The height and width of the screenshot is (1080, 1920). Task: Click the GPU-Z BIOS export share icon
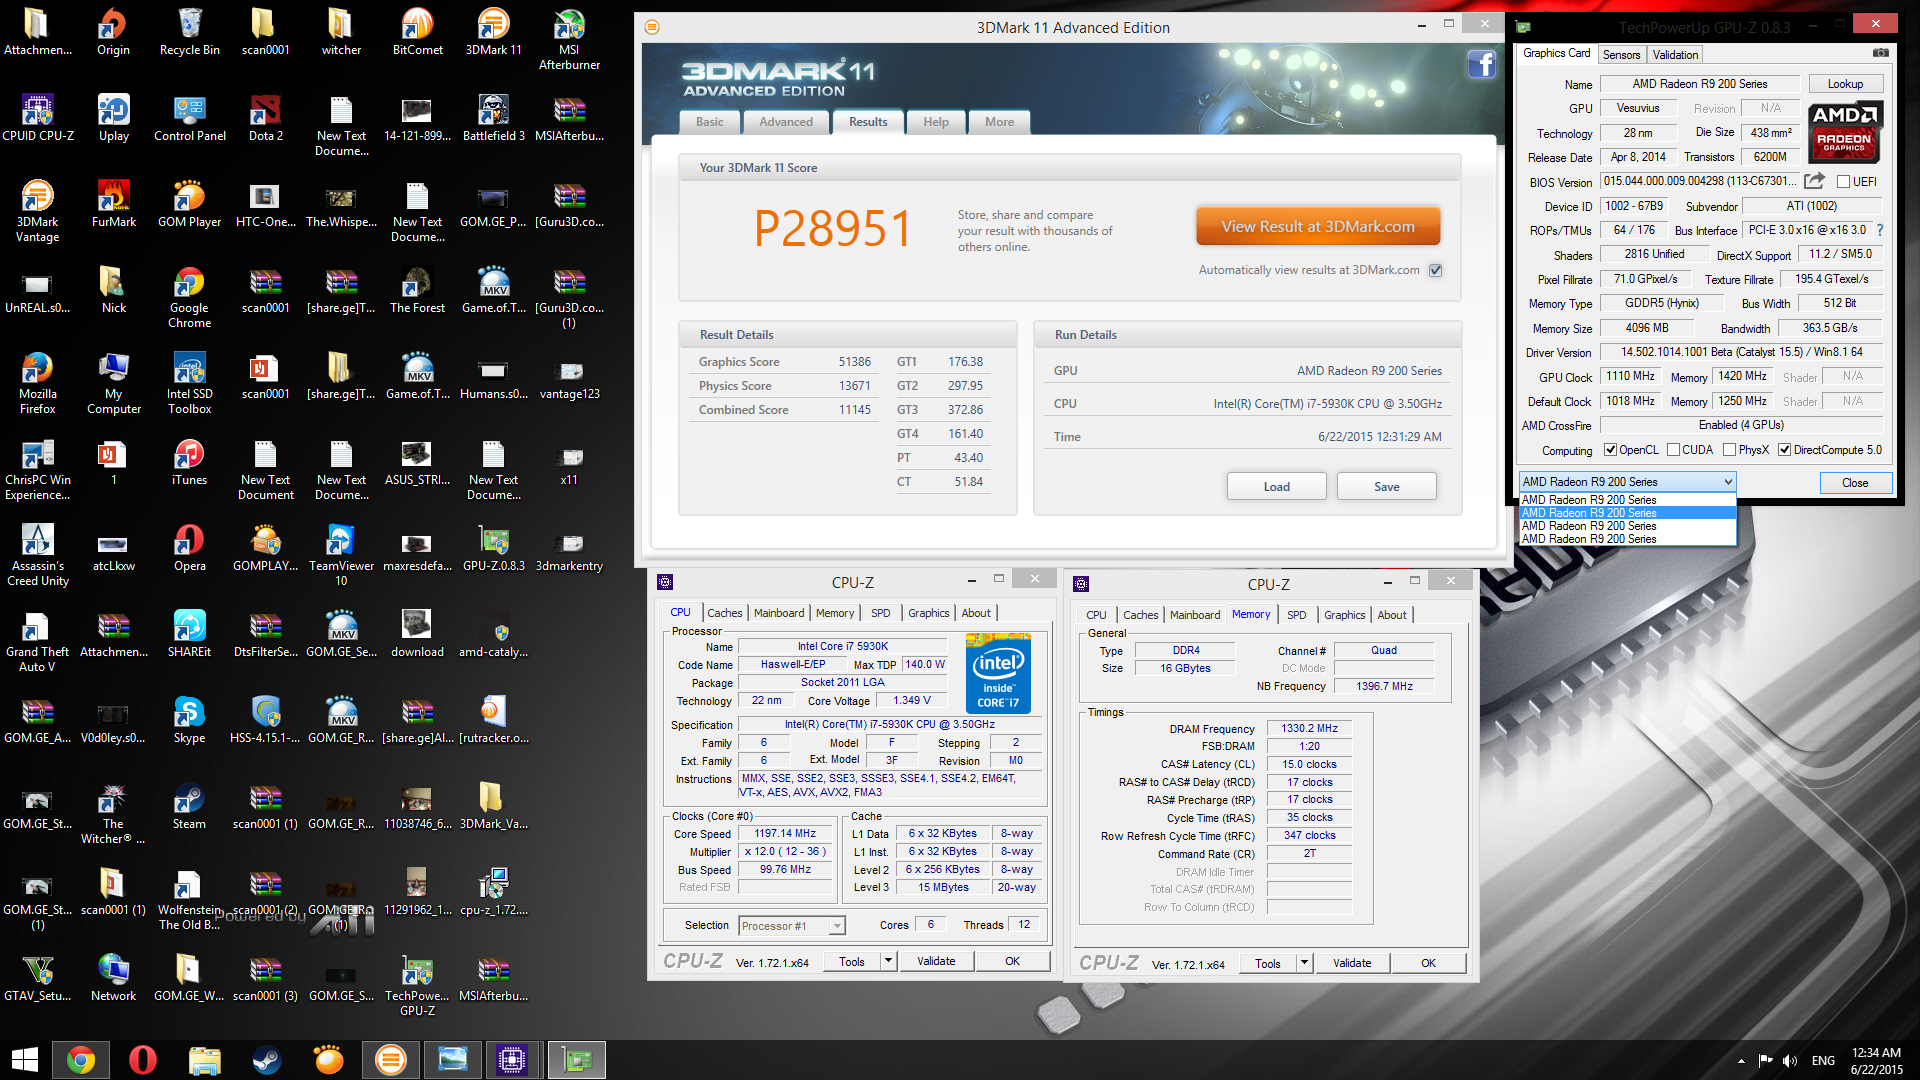click(1814, 181)
